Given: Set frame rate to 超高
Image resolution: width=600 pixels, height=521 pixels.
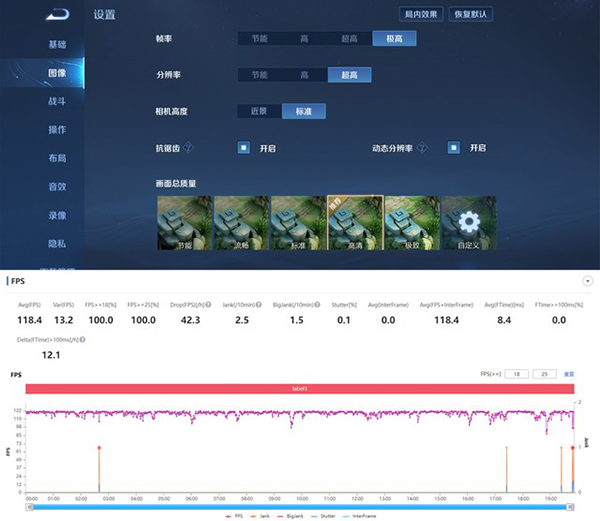Looking at the screenshot, I should 348,38.
